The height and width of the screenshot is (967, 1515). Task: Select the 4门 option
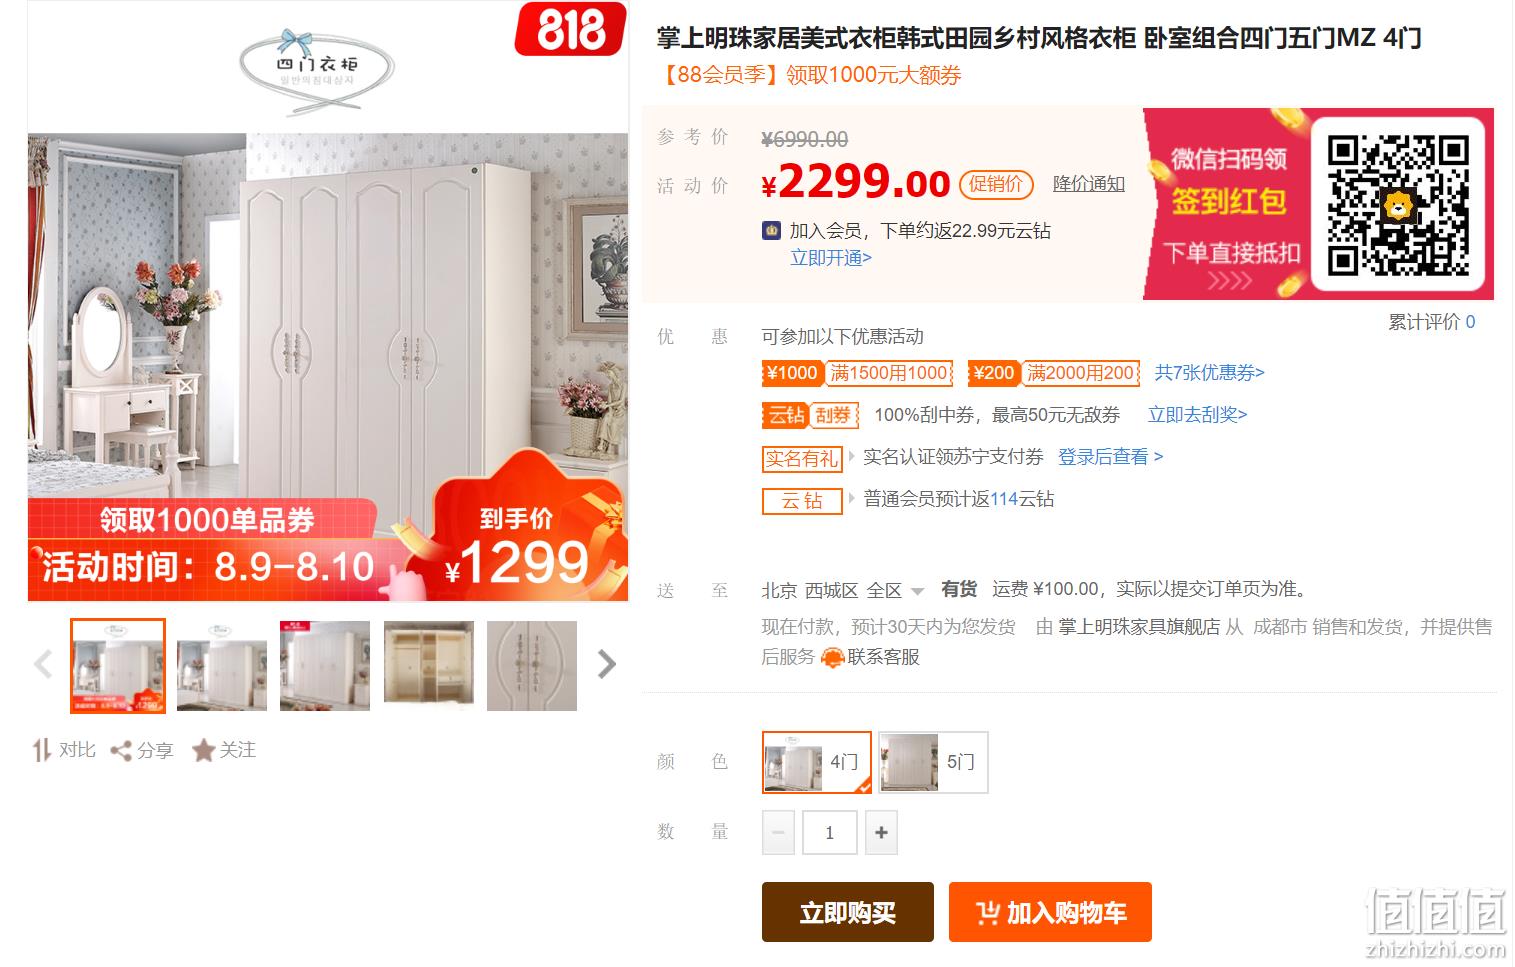[x=817, y=762]
